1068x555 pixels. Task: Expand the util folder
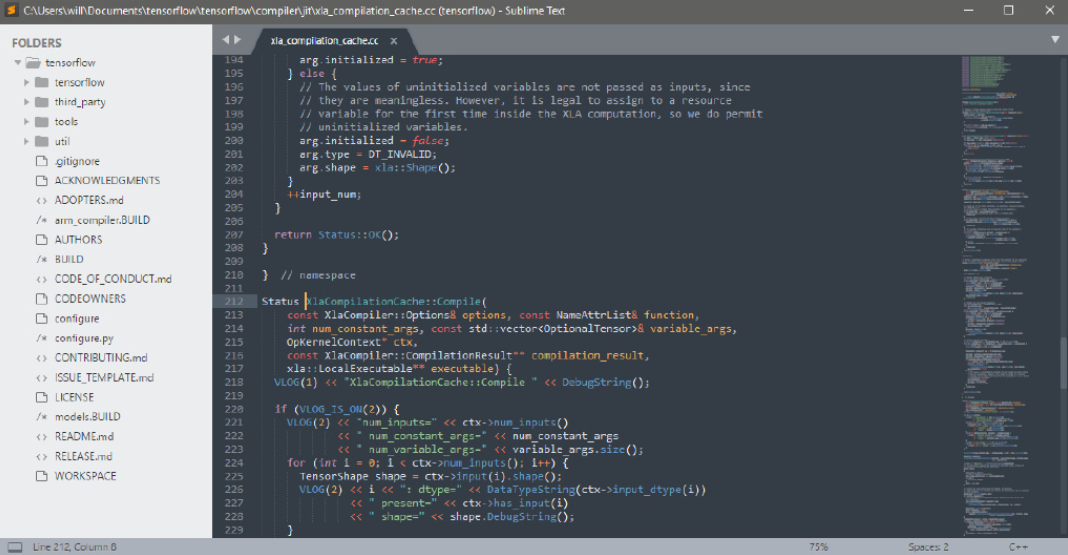click(x=27, y=141)
